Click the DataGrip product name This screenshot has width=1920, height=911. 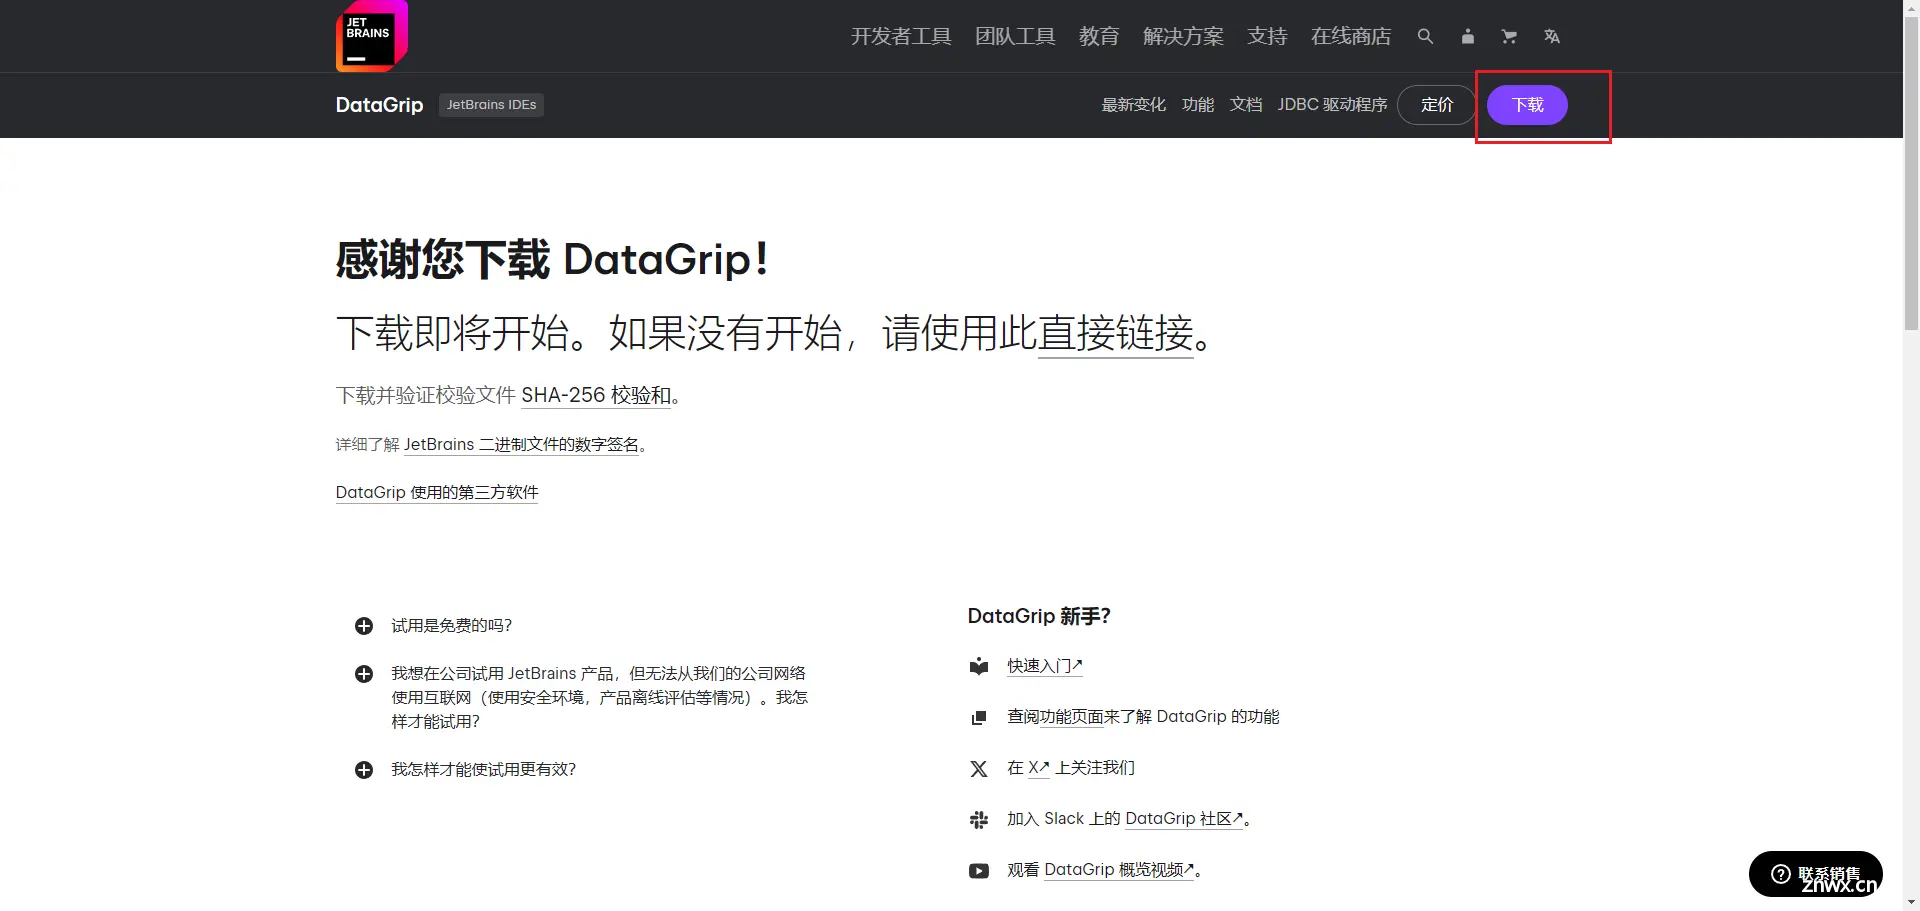[x=379, y=105]
